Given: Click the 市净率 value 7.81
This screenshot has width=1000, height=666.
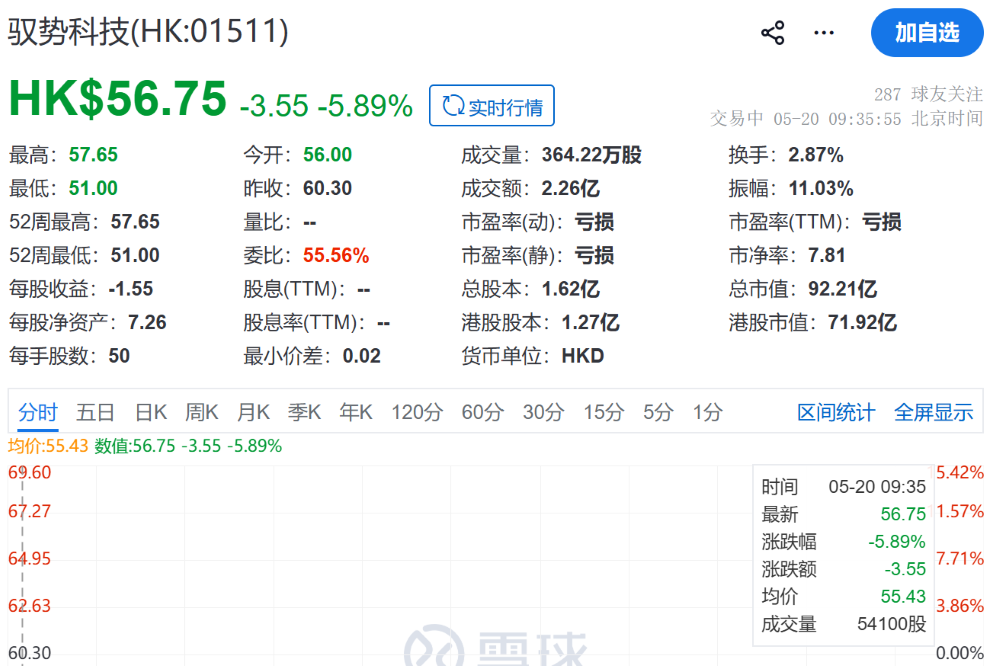Looking at the screenshot, I should 827,255.
